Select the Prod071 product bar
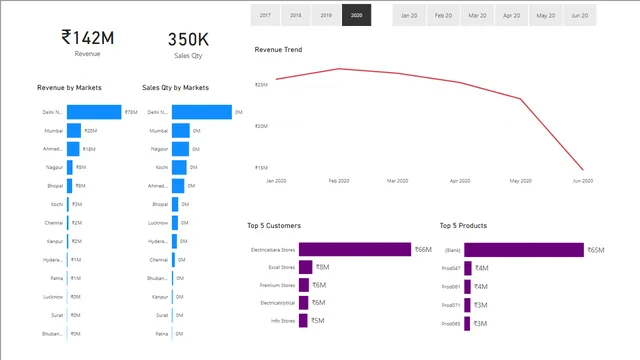Viewport: 640px width, 360px height. (x=467, y=305)
